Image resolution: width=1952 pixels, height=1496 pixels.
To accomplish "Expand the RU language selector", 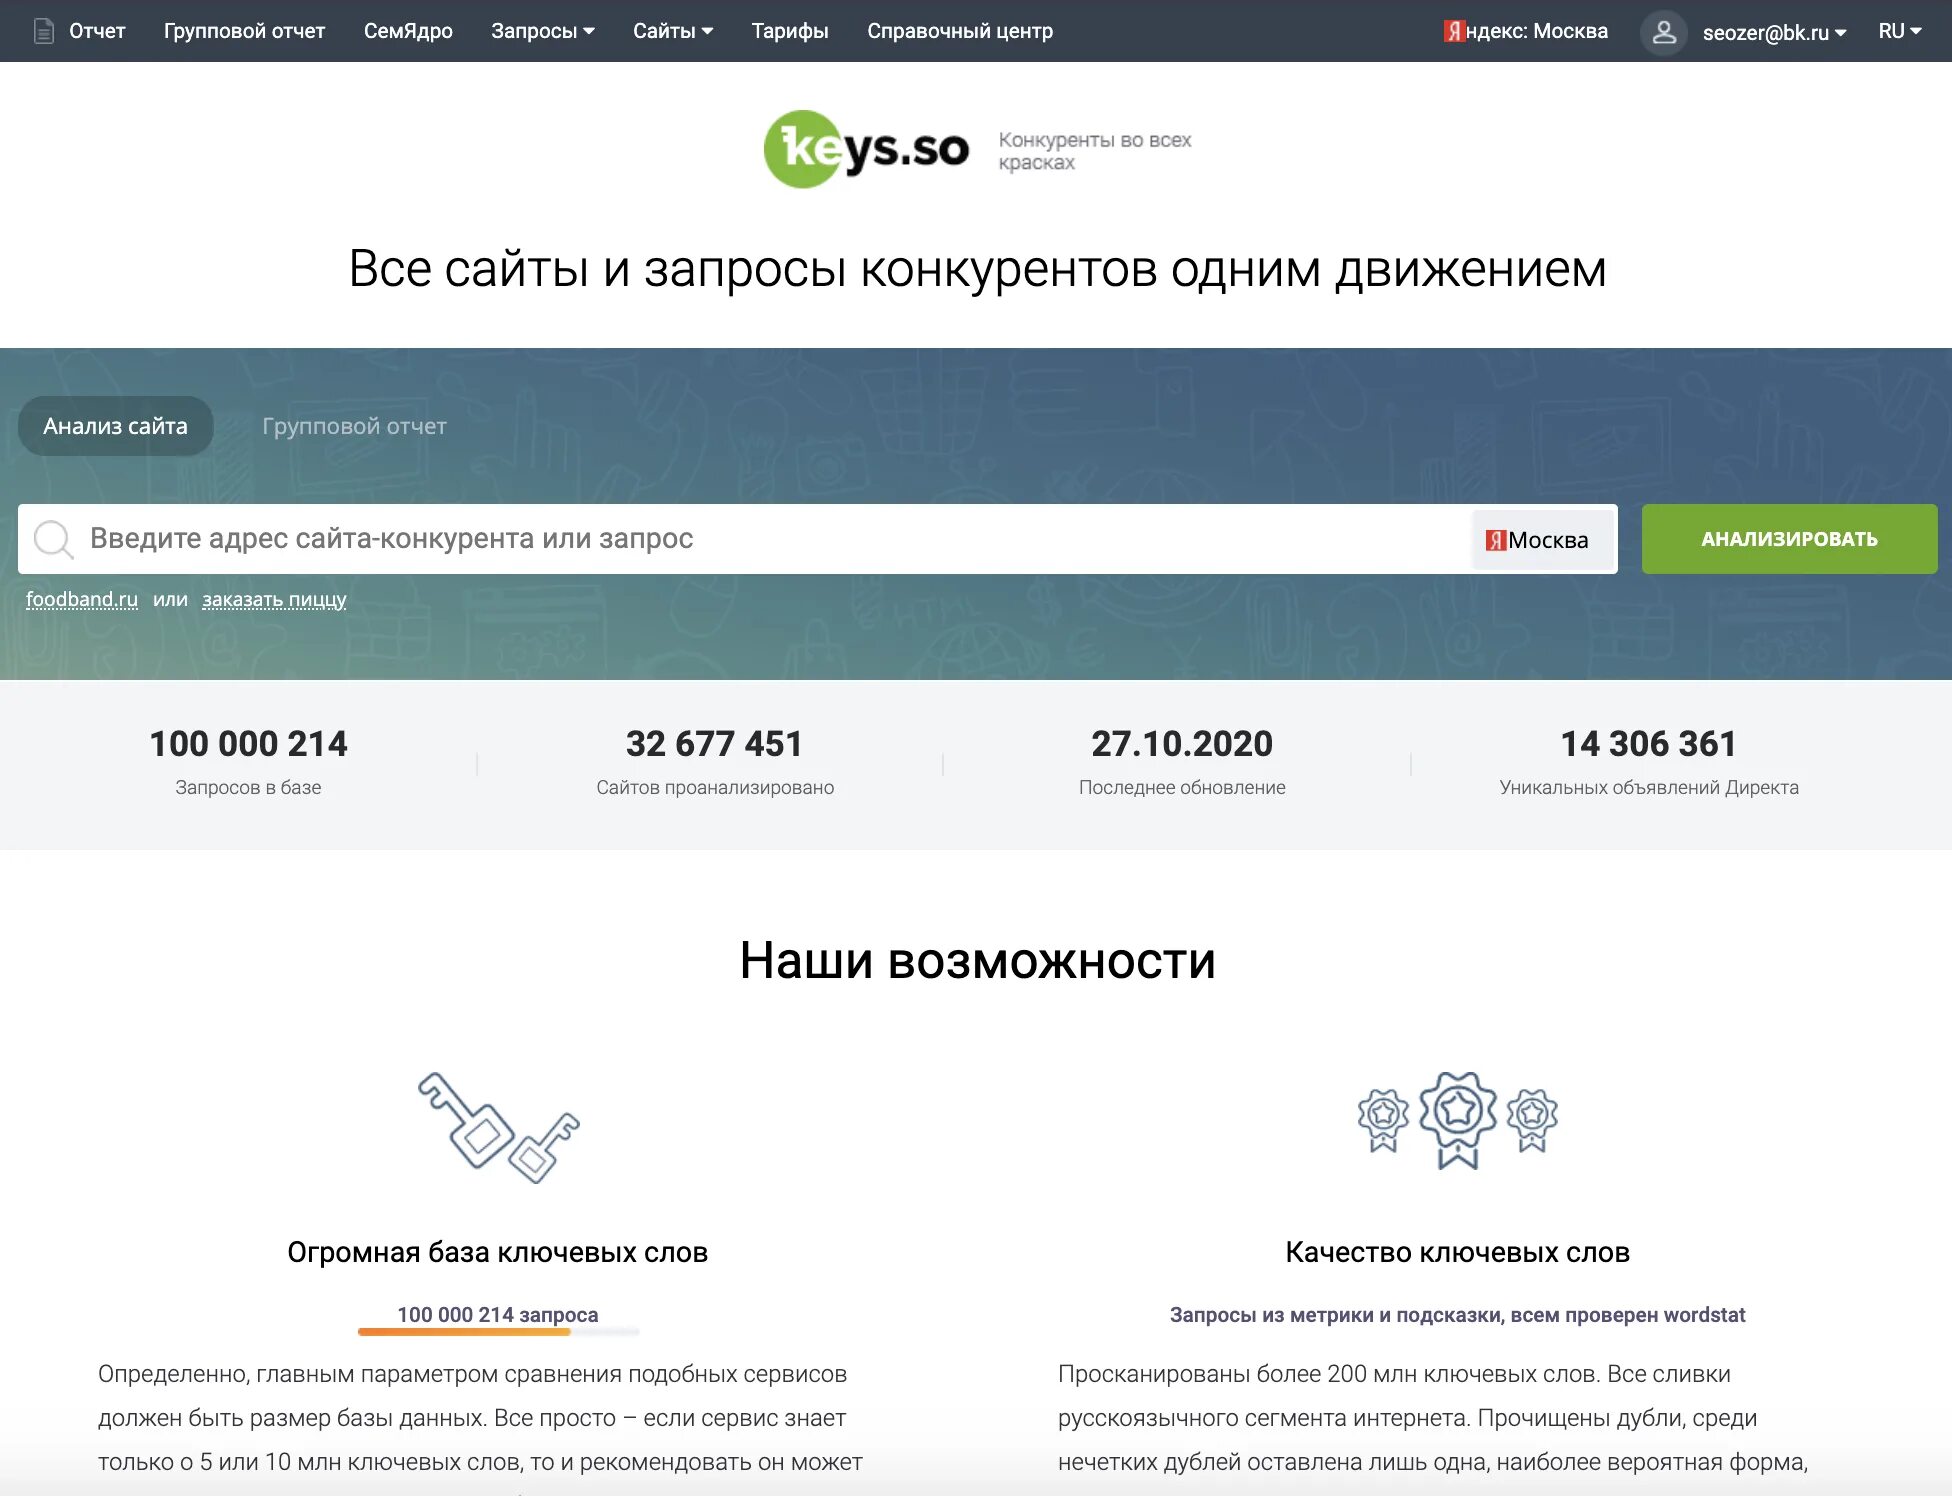I will (1900, 31).
